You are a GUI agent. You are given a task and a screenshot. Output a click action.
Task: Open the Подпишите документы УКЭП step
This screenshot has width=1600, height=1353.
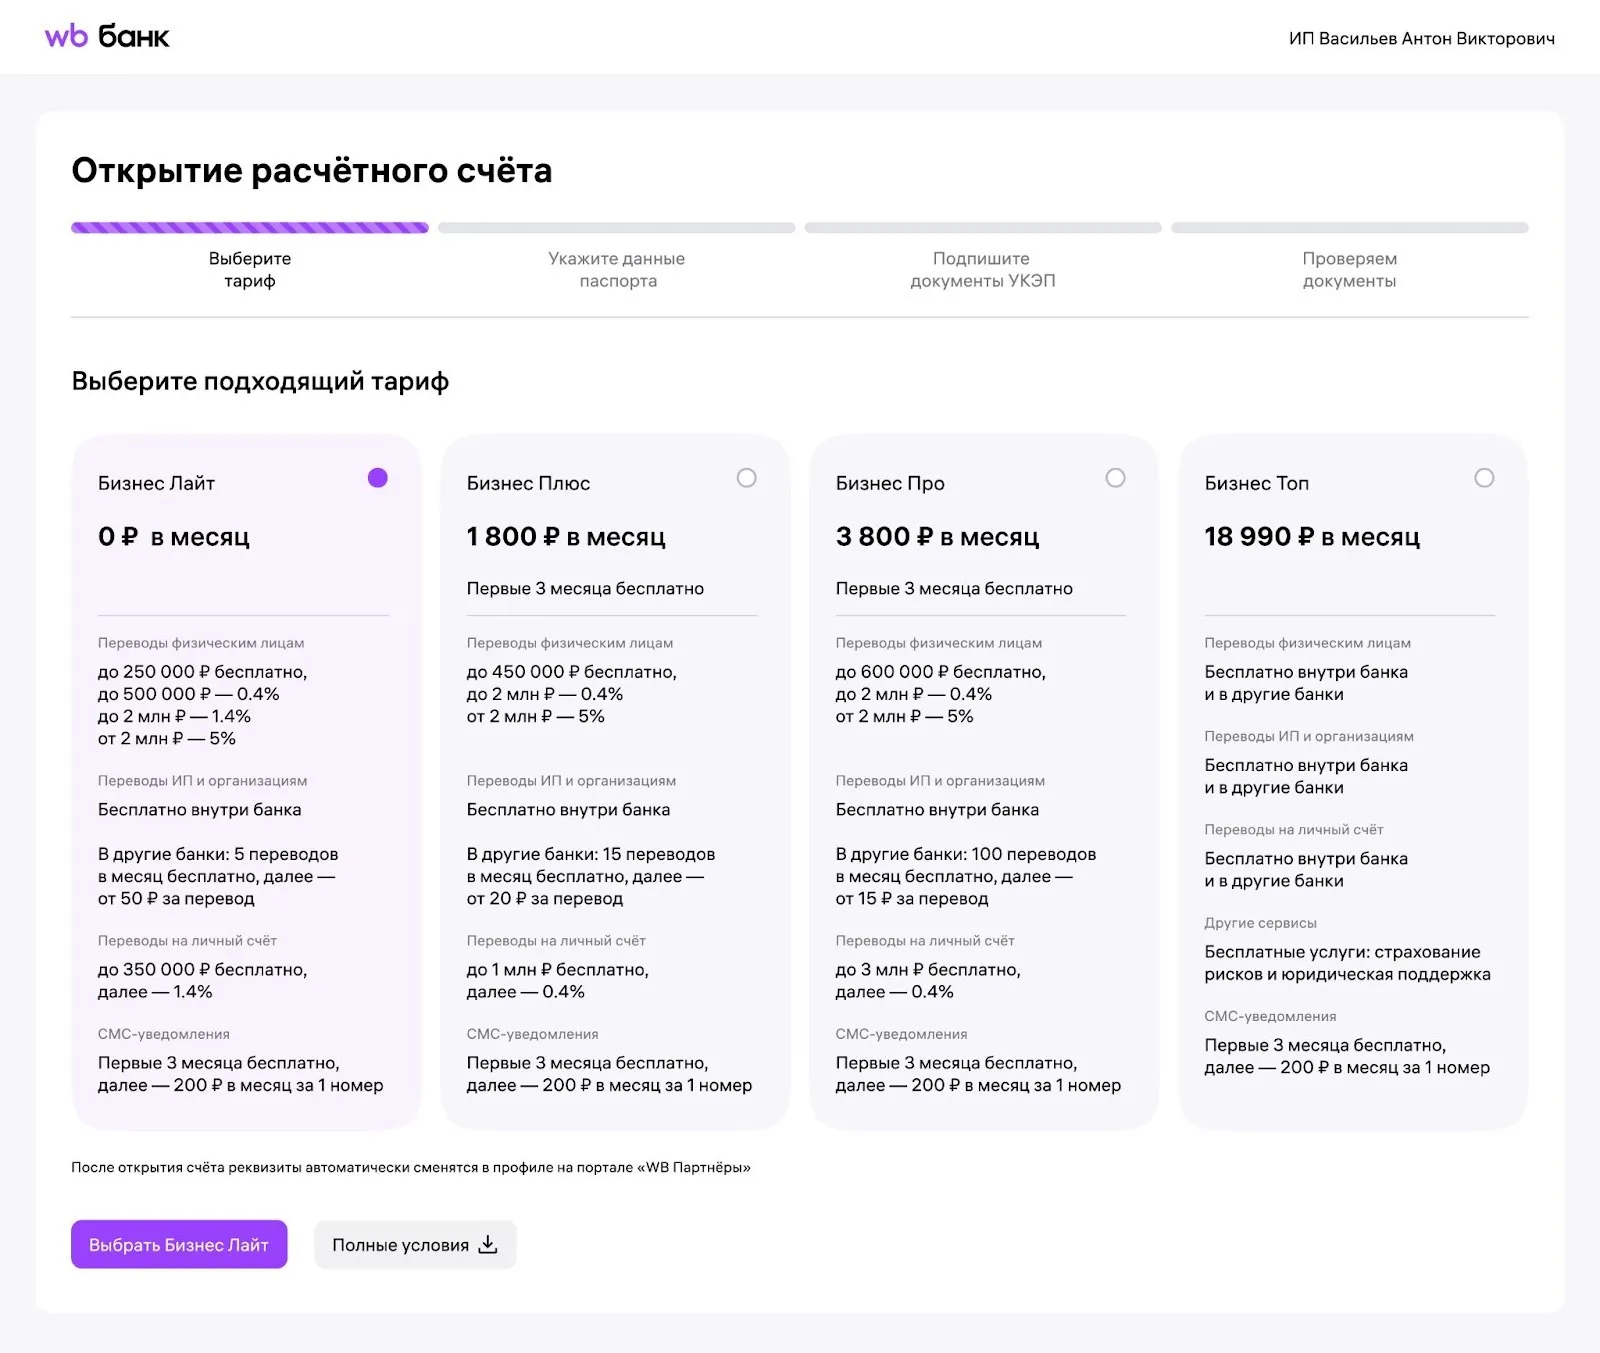click(982, 269)
